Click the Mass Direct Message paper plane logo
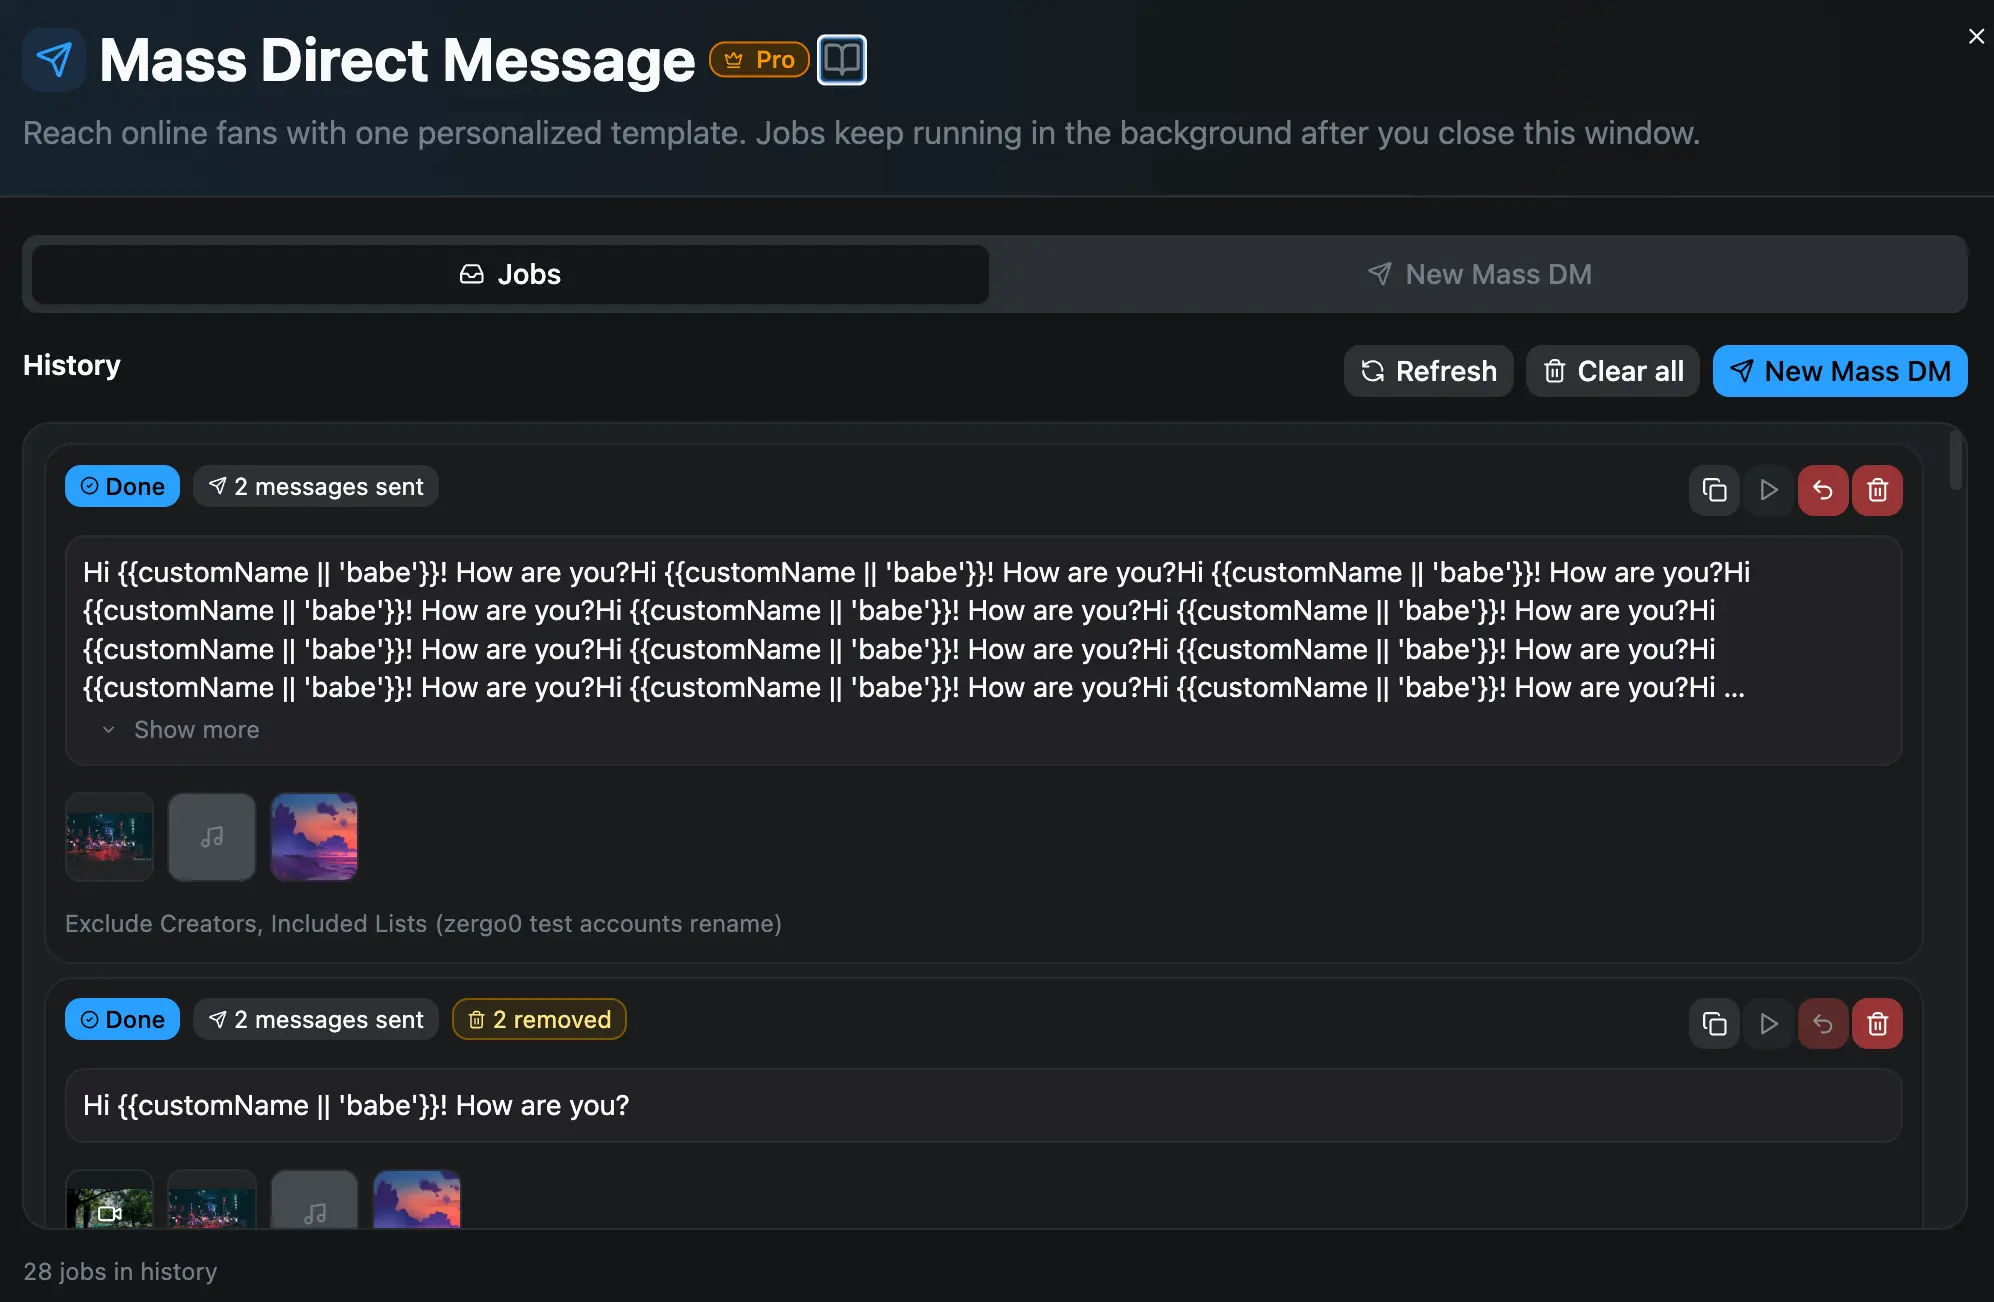The image size is (1994, 1302). [x=53, y=59]
